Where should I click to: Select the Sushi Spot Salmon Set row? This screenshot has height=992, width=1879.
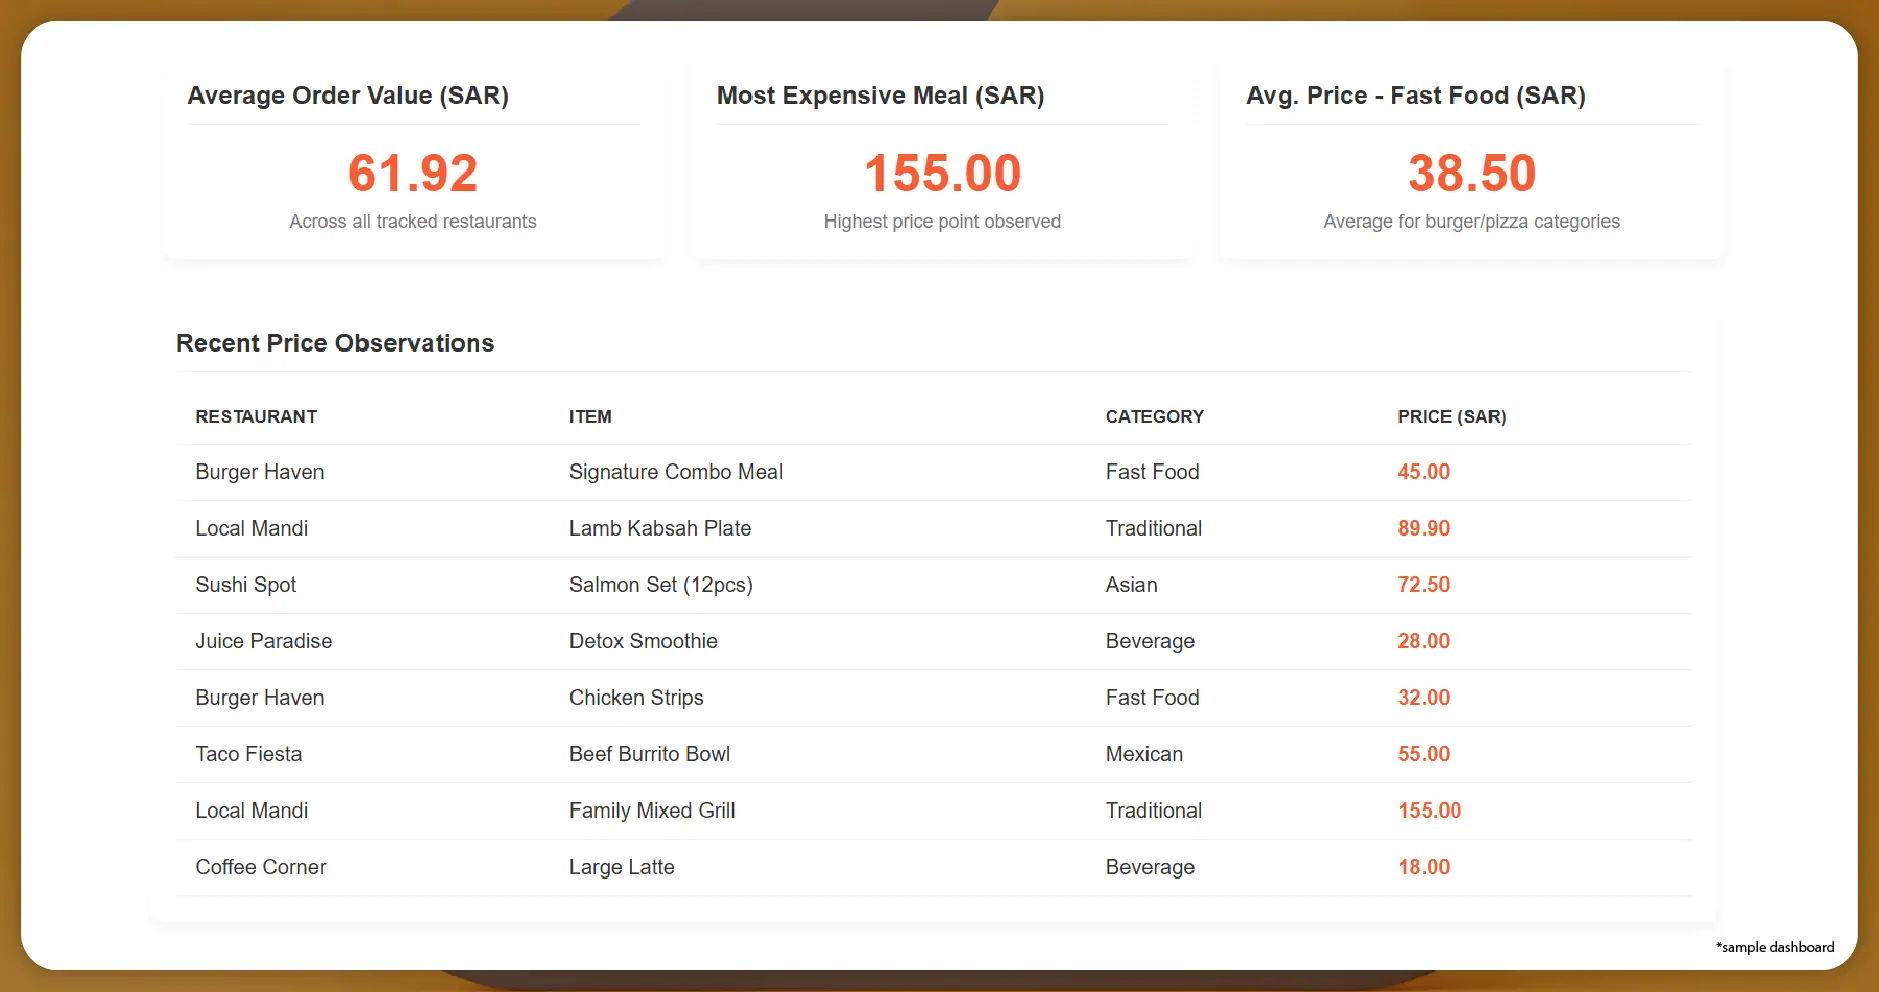pos(661,585)
